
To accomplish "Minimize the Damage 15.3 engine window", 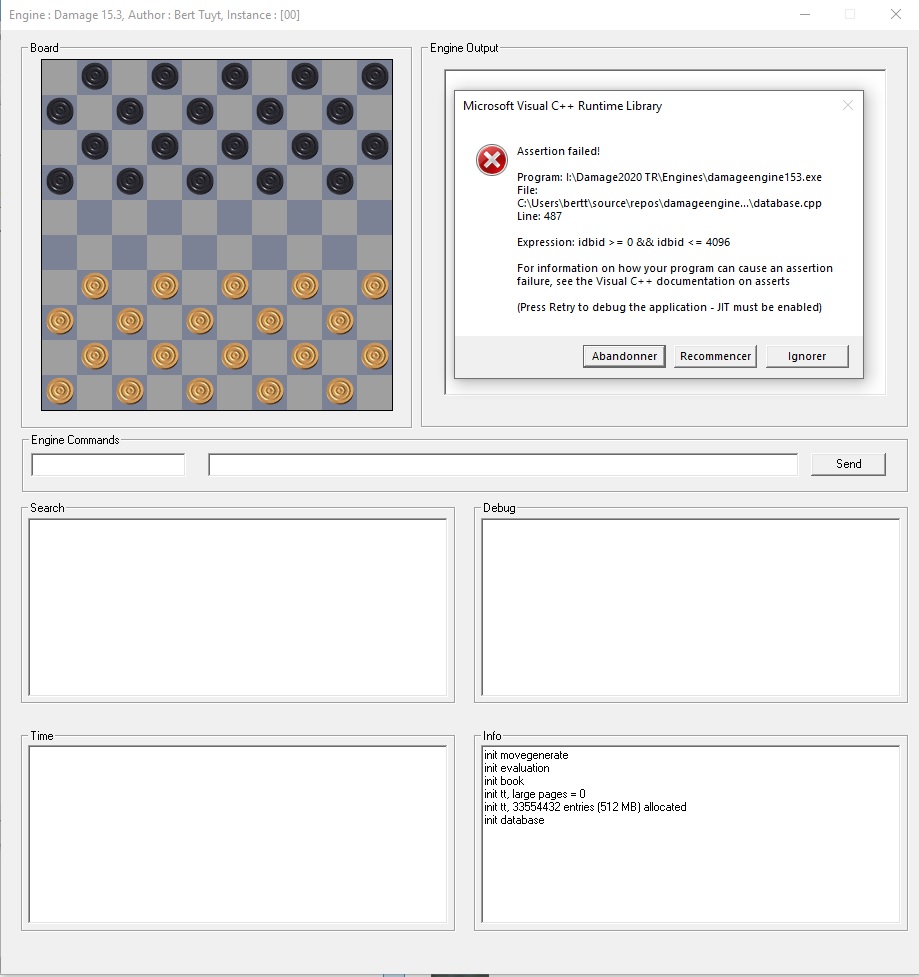I will pos(805,15).
